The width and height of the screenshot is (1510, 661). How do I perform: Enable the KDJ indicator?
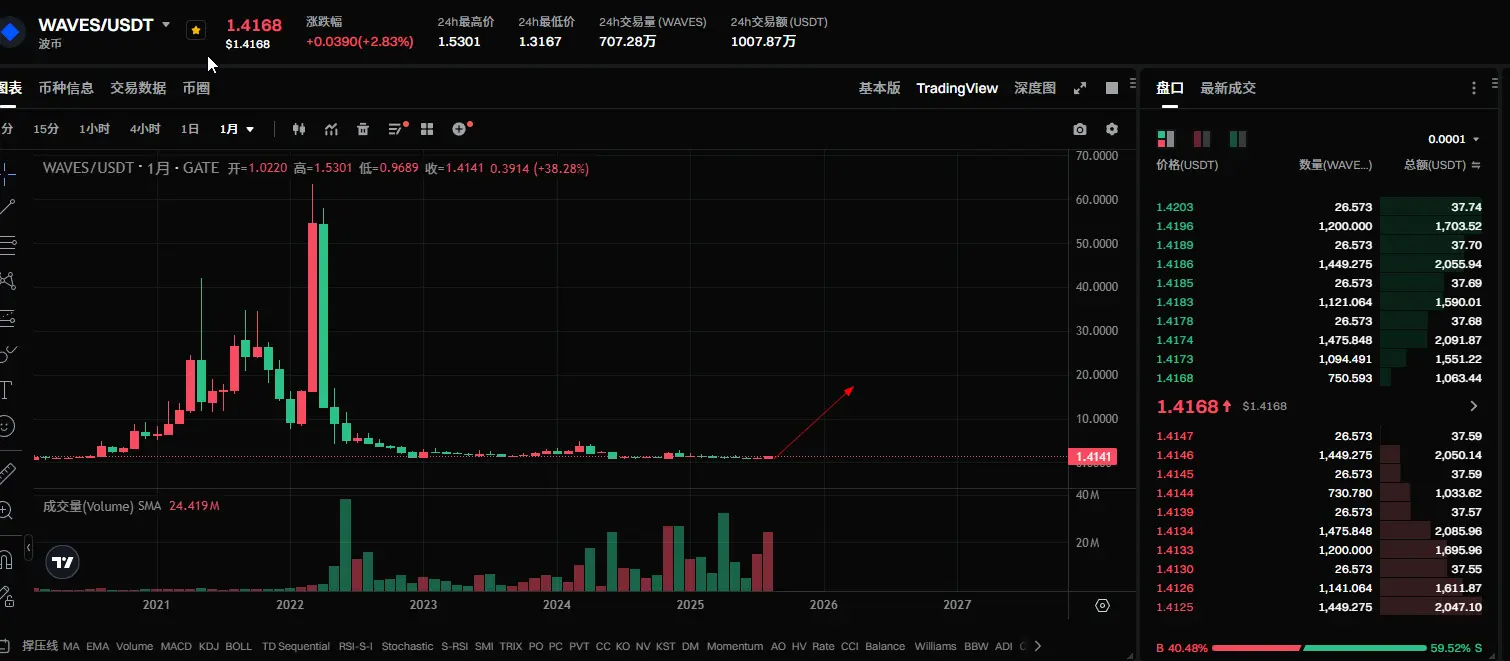pyautogui.click(x=209, y=646)
